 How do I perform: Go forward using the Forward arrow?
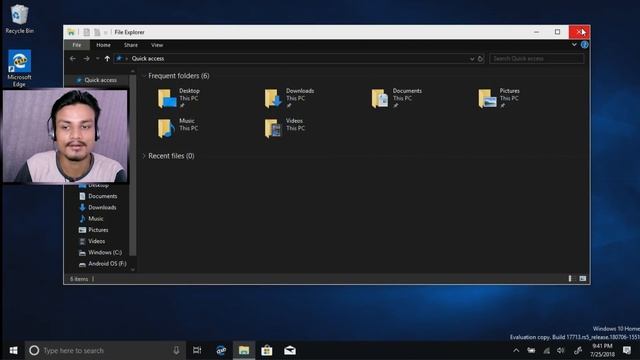pos(86,59)
